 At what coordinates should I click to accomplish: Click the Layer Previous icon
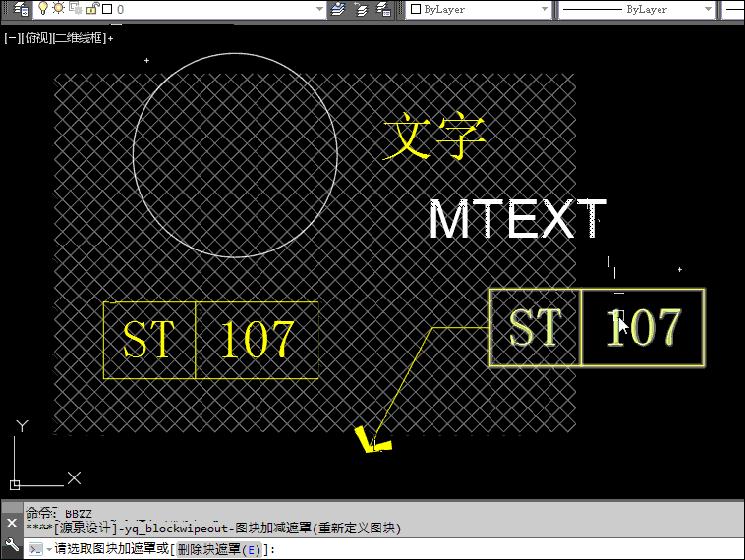coord(361,9)
